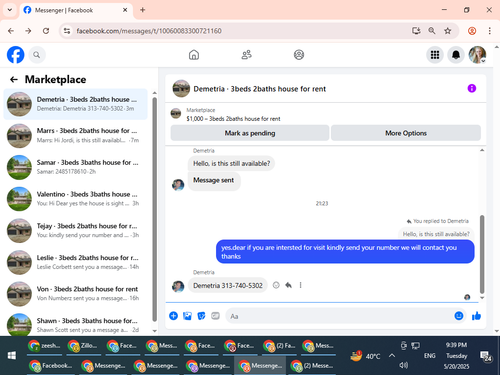Close the Messenger | Facebook tab
The image size is (500, 375).
click(x=125, y=10)
